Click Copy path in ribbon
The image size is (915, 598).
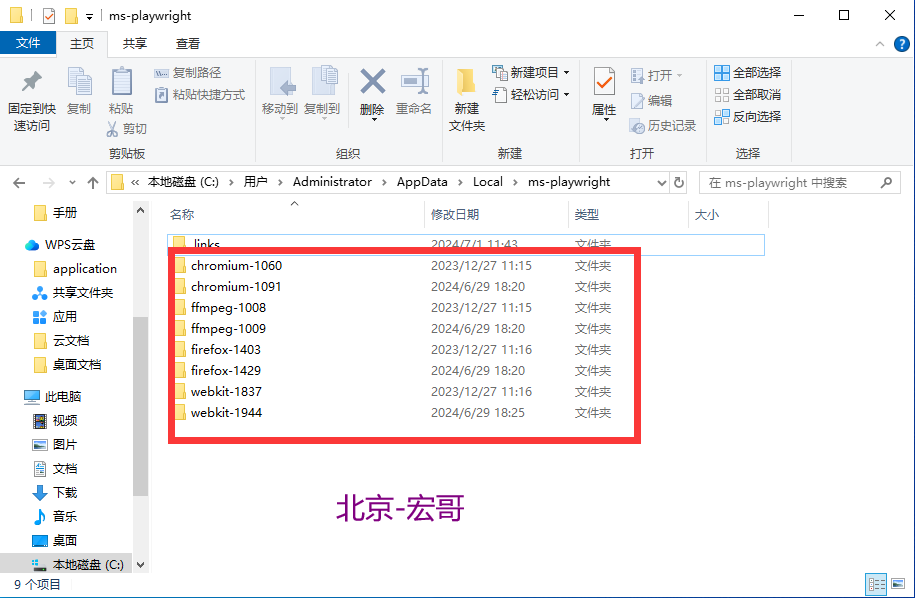[188, 73]
